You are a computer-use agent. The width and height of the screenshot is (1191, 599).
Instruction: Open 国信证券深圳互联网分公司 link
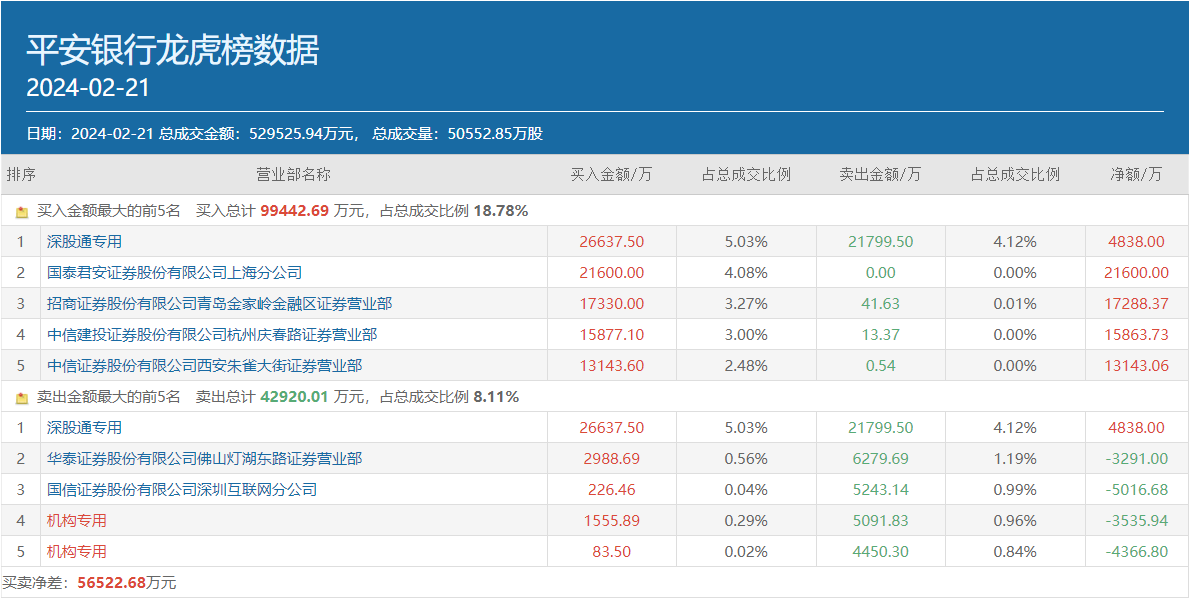182,490
